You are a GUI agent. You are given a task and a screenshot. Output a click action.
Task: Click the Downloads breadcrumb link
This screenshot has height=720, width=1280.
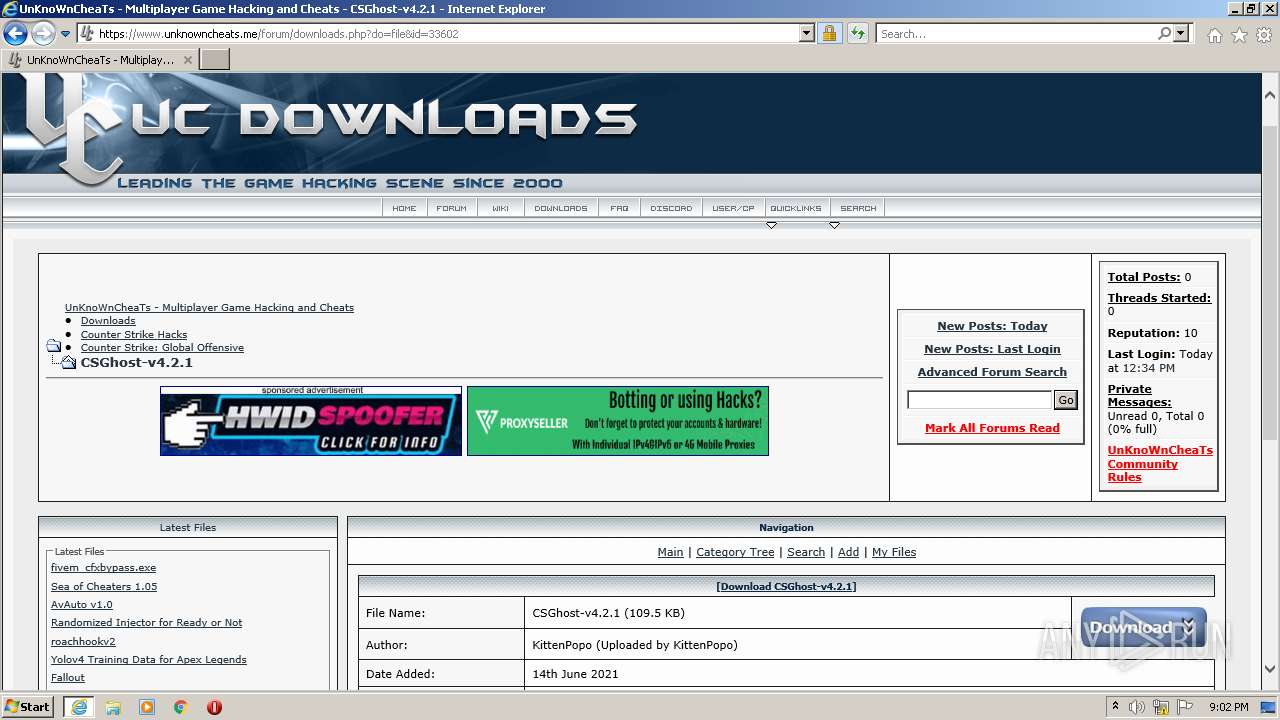[108, 321]
